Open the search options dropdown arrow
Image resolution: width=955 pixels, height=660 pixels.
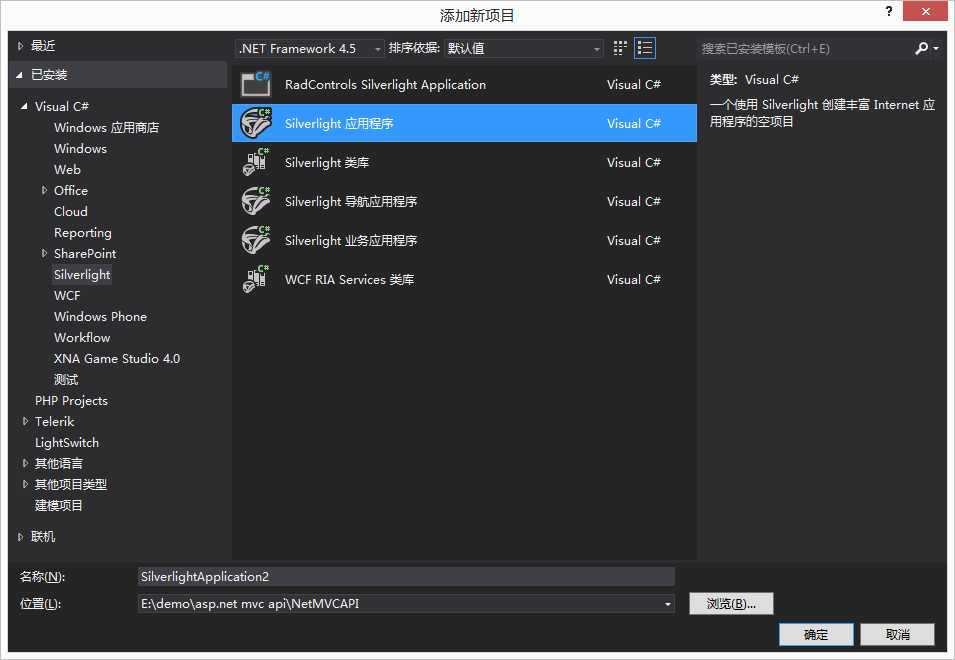coord(936,48)
